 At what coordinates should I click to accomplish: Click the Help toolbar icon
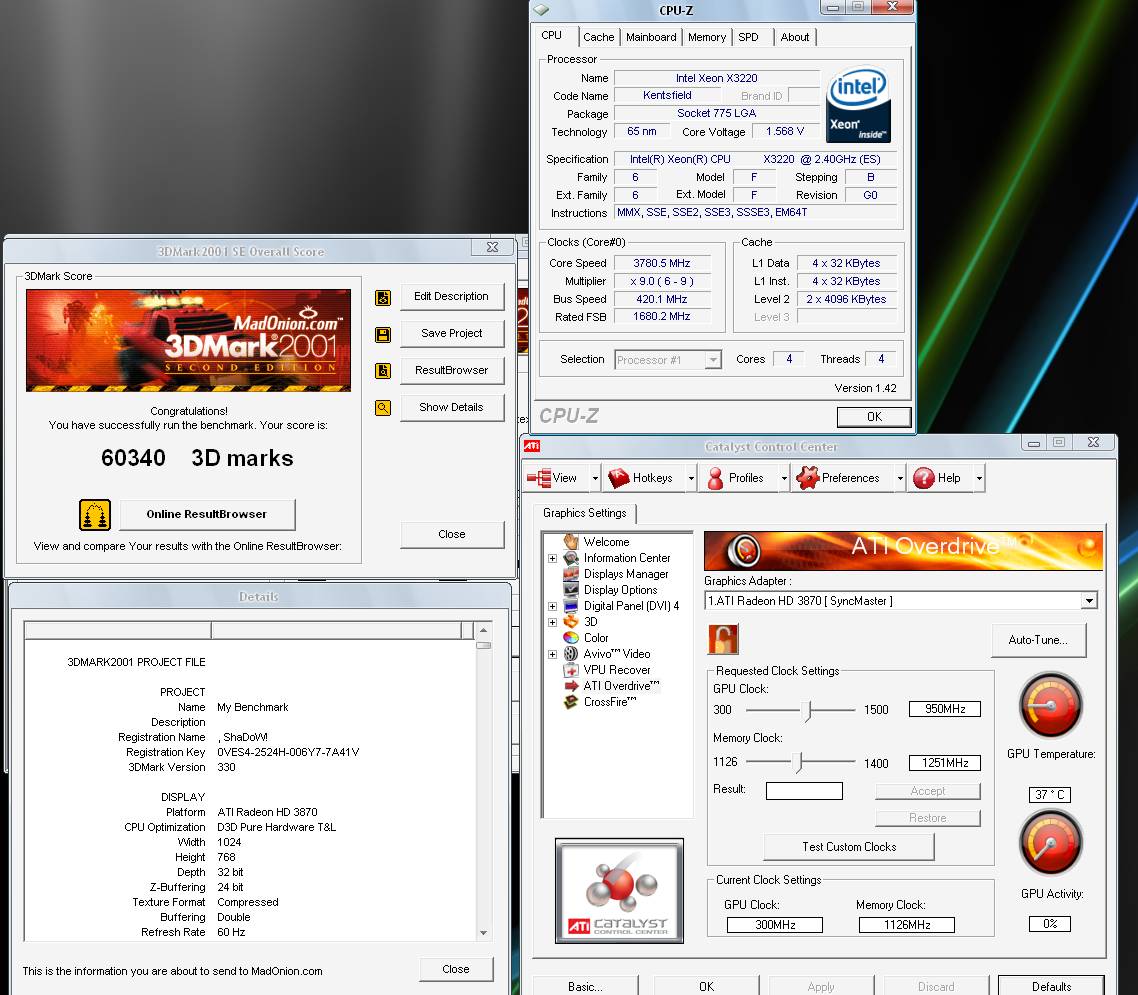tap(924, 478)
